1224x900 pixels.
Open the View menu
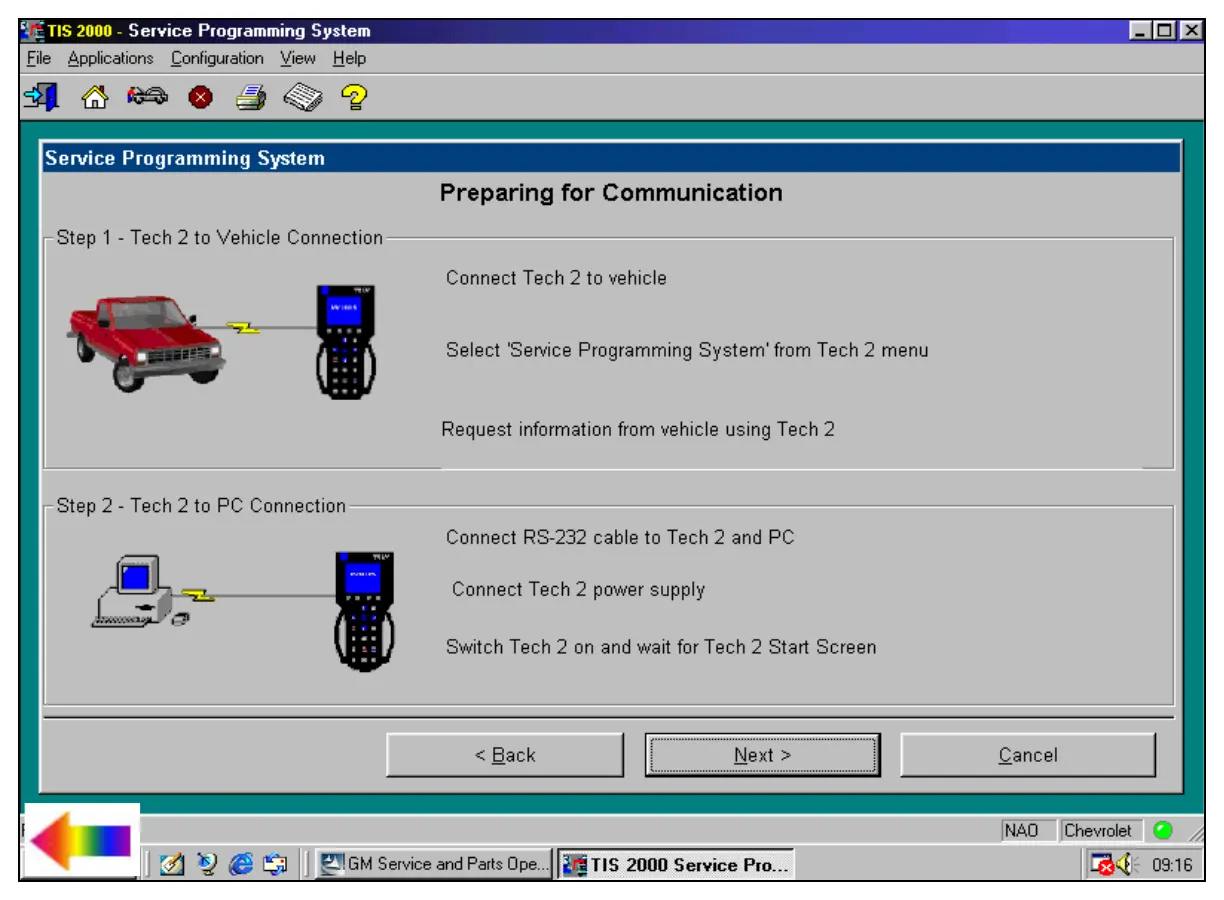point(298,58)
